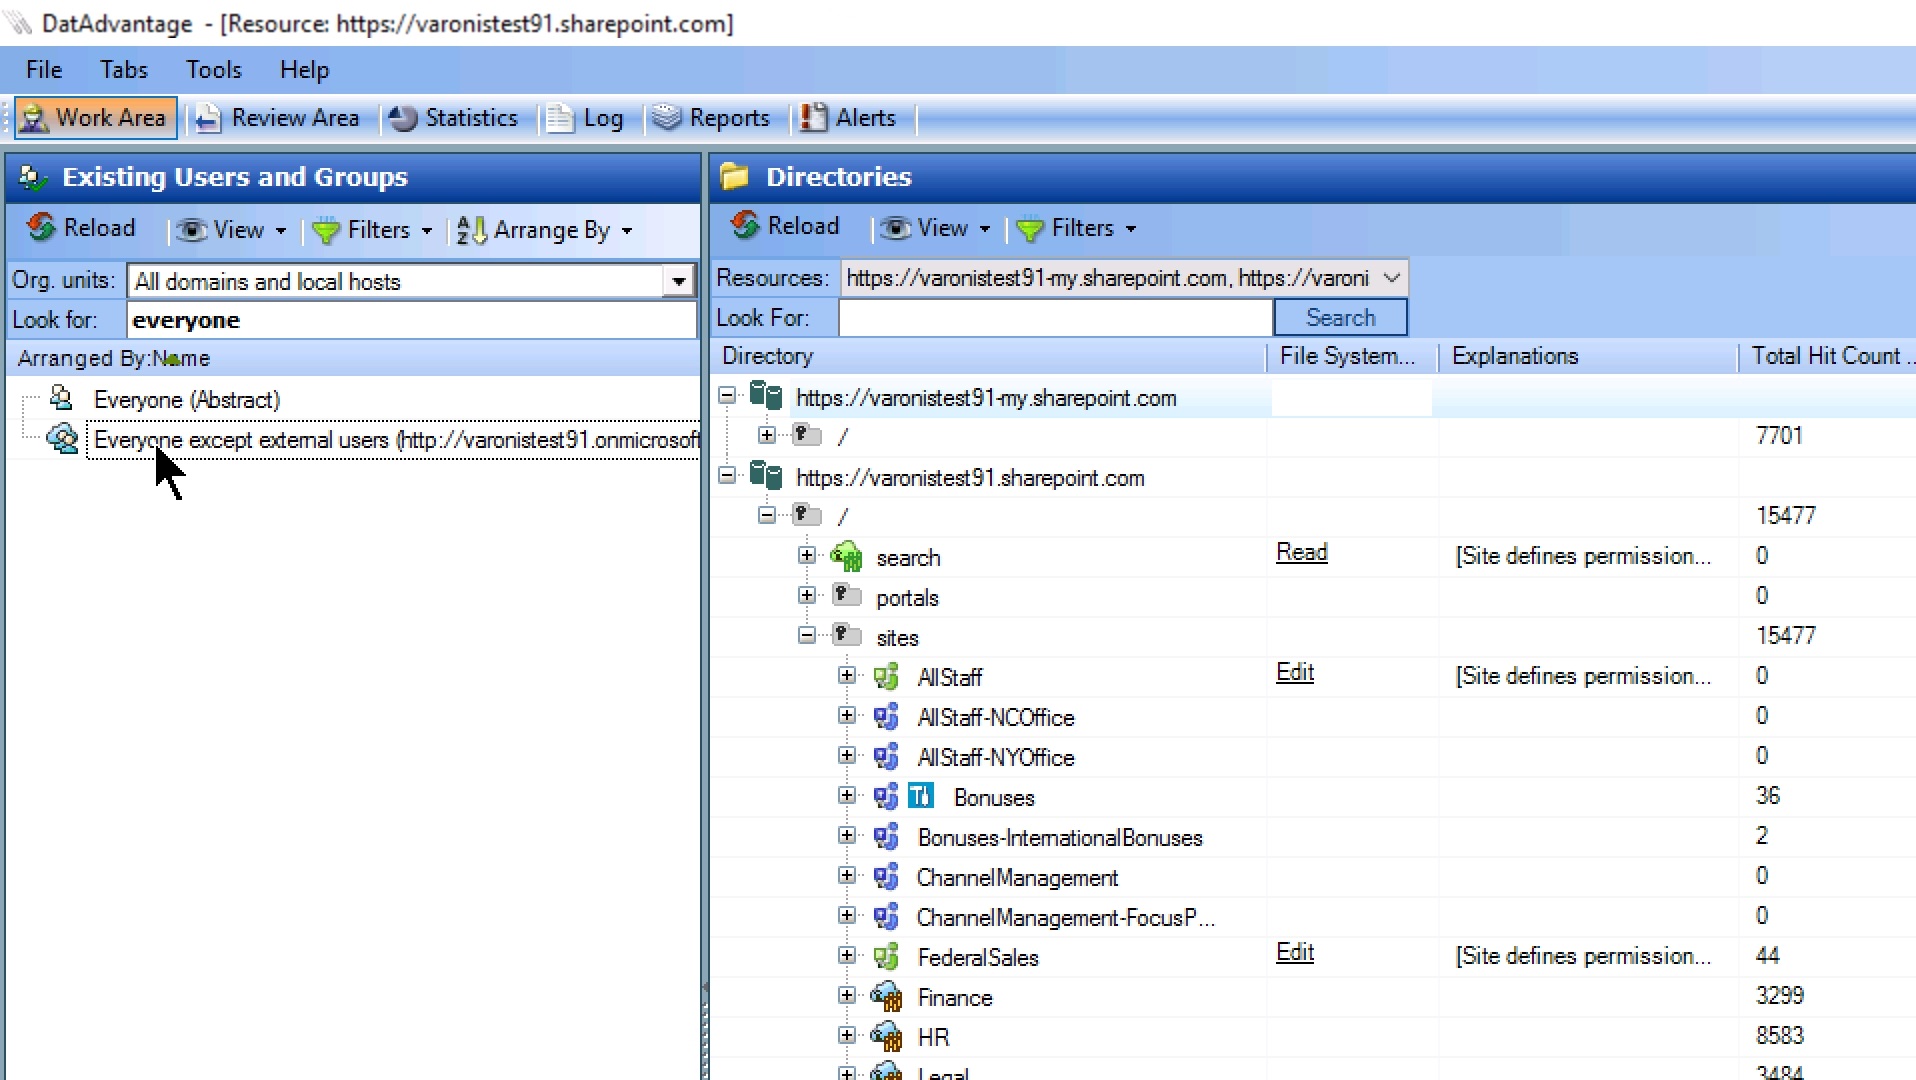Viewport: 1916px width, 1080px height.
Task: Expand the Bonuses site
Action: tap(847, 795)
